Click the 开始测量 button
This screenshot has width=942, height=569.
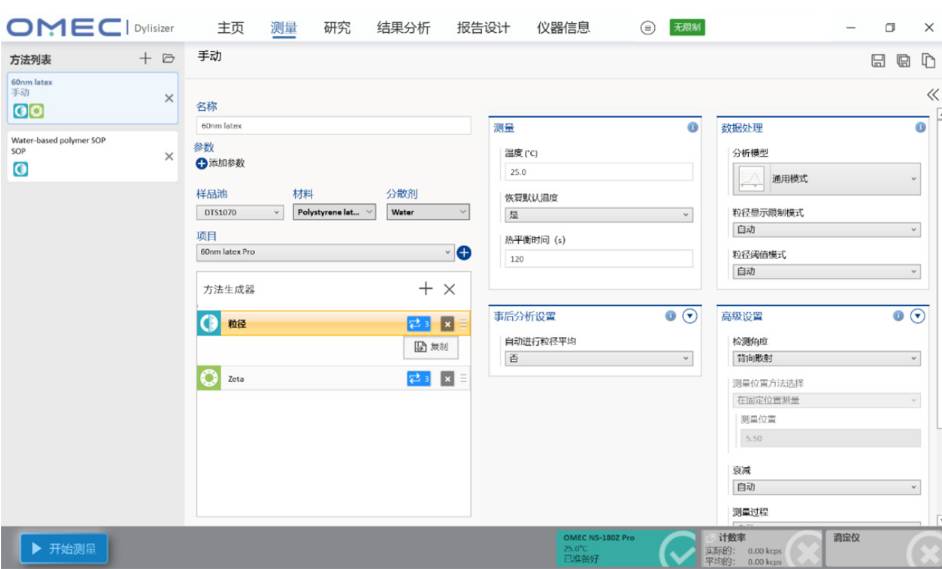tap(64, 548)
